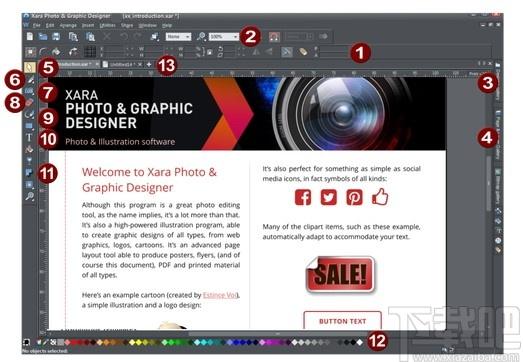Add a new document tab with plus
The width and height of the screenshot is (523, 362).
(x=149, y=64)
